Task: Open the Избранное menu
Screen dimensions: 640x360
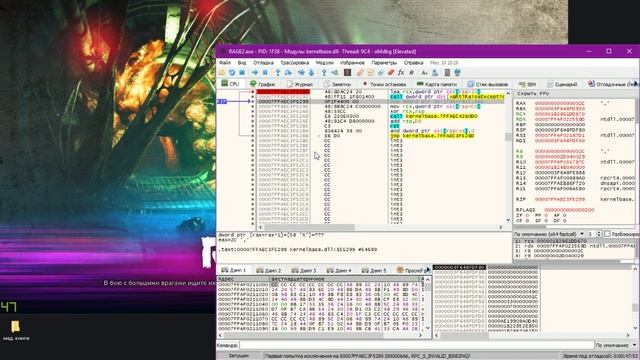Action: (352, 63)
